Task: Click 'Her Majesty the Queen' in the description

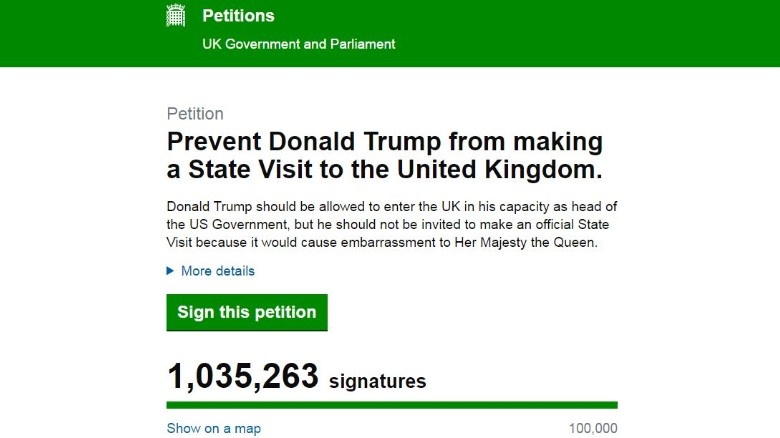Action: tap(524, 241)
